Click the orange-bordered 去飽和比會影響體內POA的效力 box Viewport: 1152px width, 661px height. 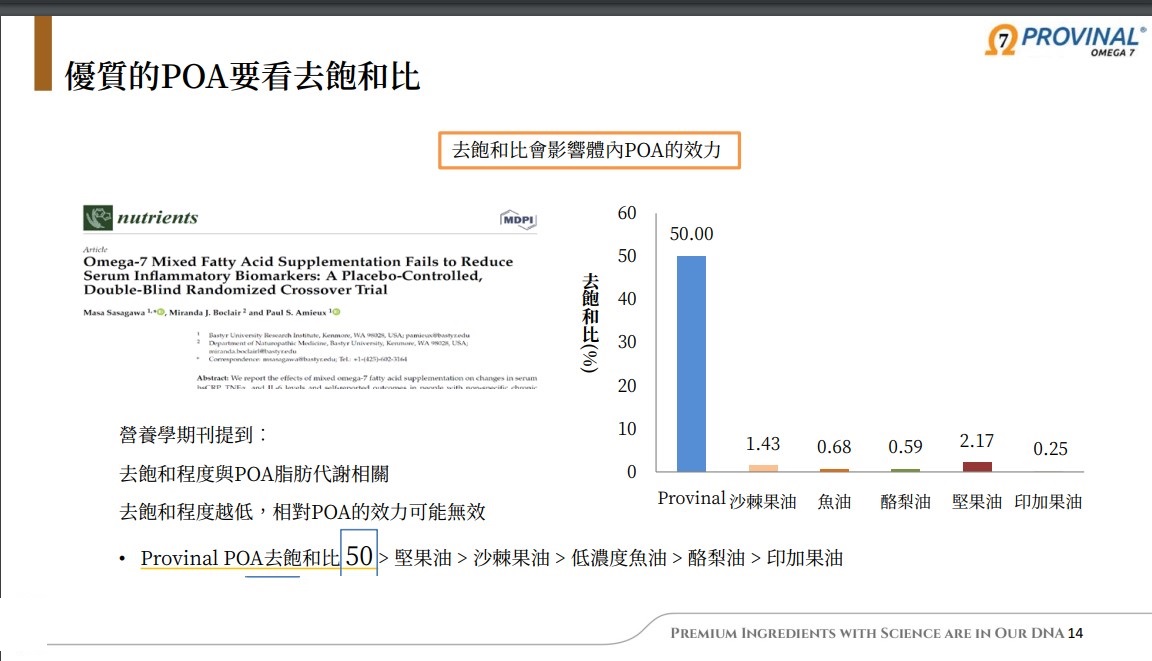(x=589, y=151)
